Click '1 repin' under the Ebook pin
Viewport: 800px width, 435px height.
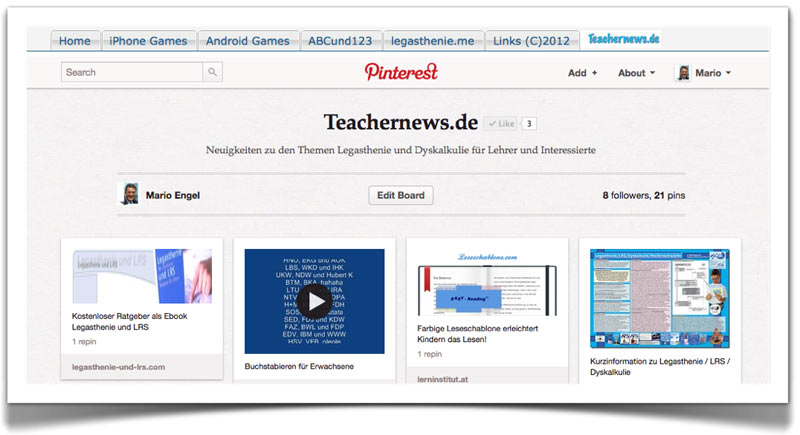coord(84,342)
